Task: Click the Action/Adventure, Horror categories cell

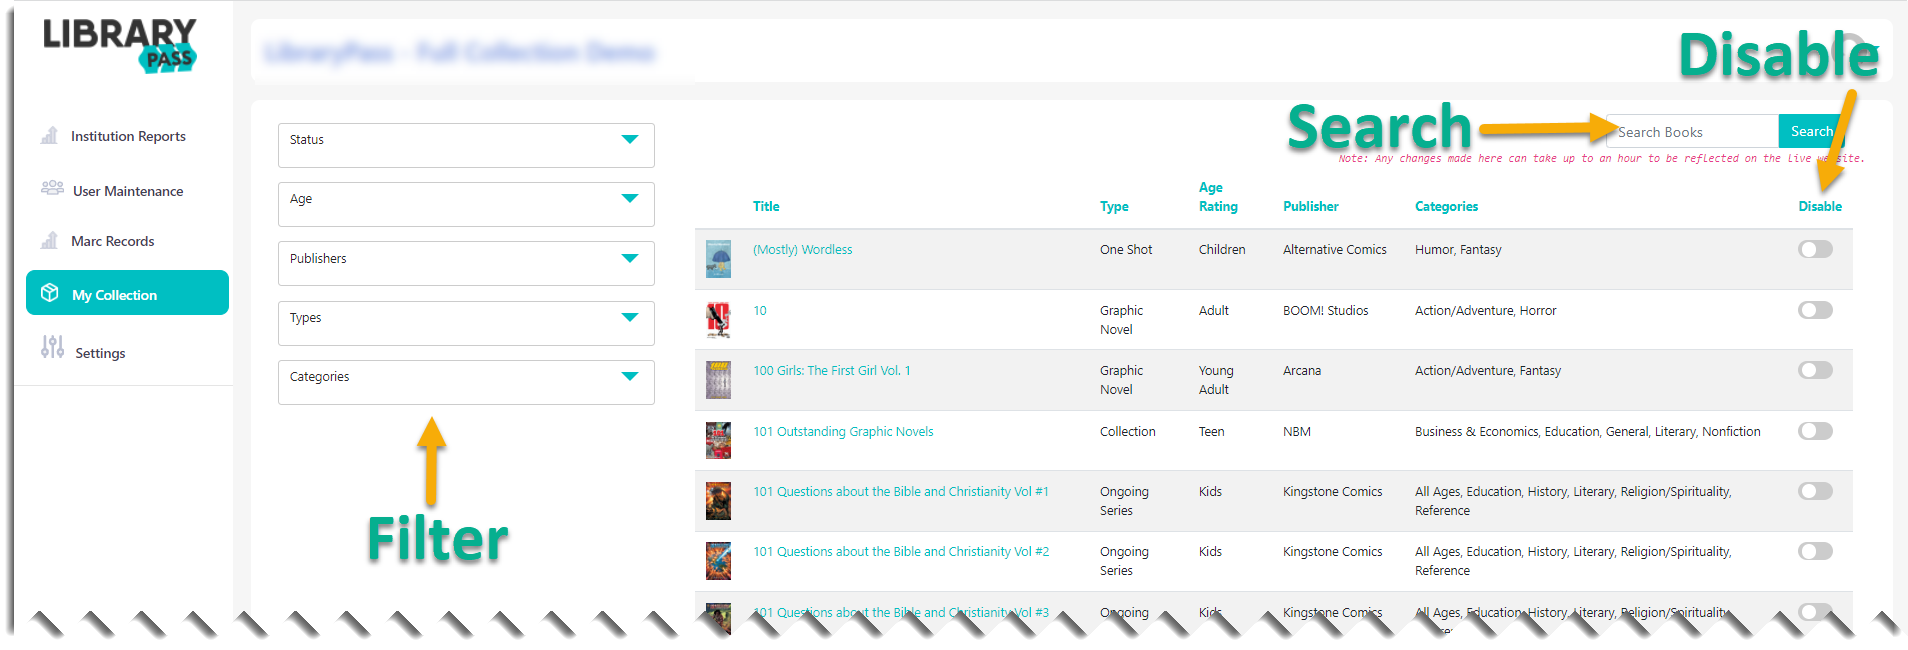Action: click(1486, 311)
